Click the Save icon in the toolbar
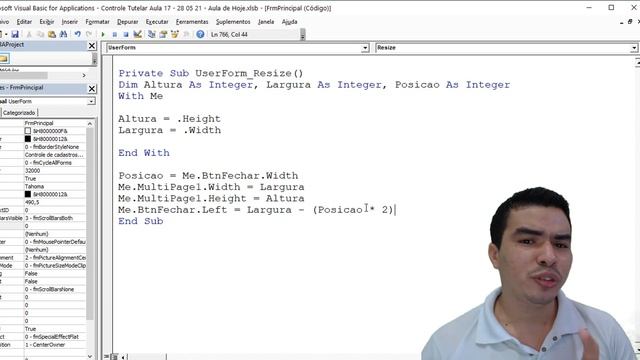The width and height of the screenshot is (640, 360). [15, 34]
